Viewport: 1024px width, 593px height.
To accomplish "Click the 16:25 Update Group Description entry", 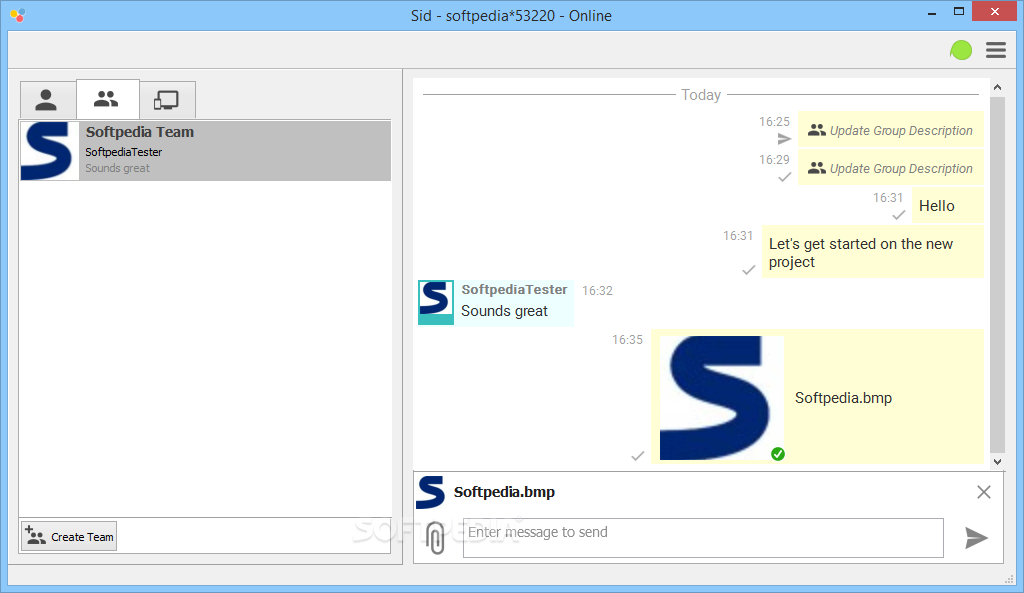I will click(x=891, y=130).
